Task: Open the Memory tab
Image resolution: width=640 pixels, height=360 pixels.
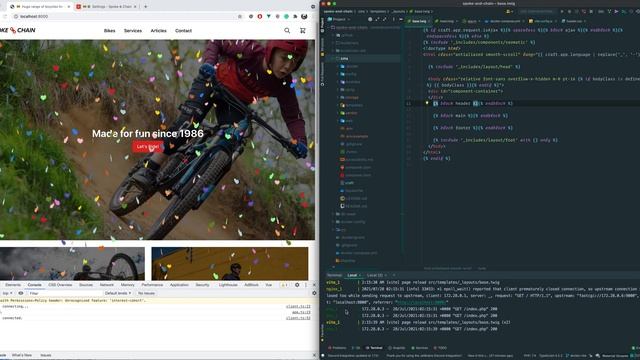Action: 127,285
